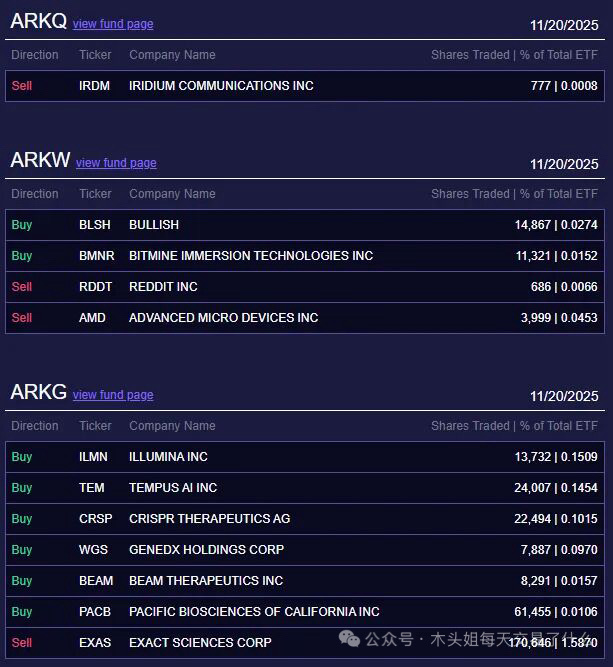Click GENEDX HOLDINGS CORP company name
Screen dimensions: 613x667
[207, 550]
